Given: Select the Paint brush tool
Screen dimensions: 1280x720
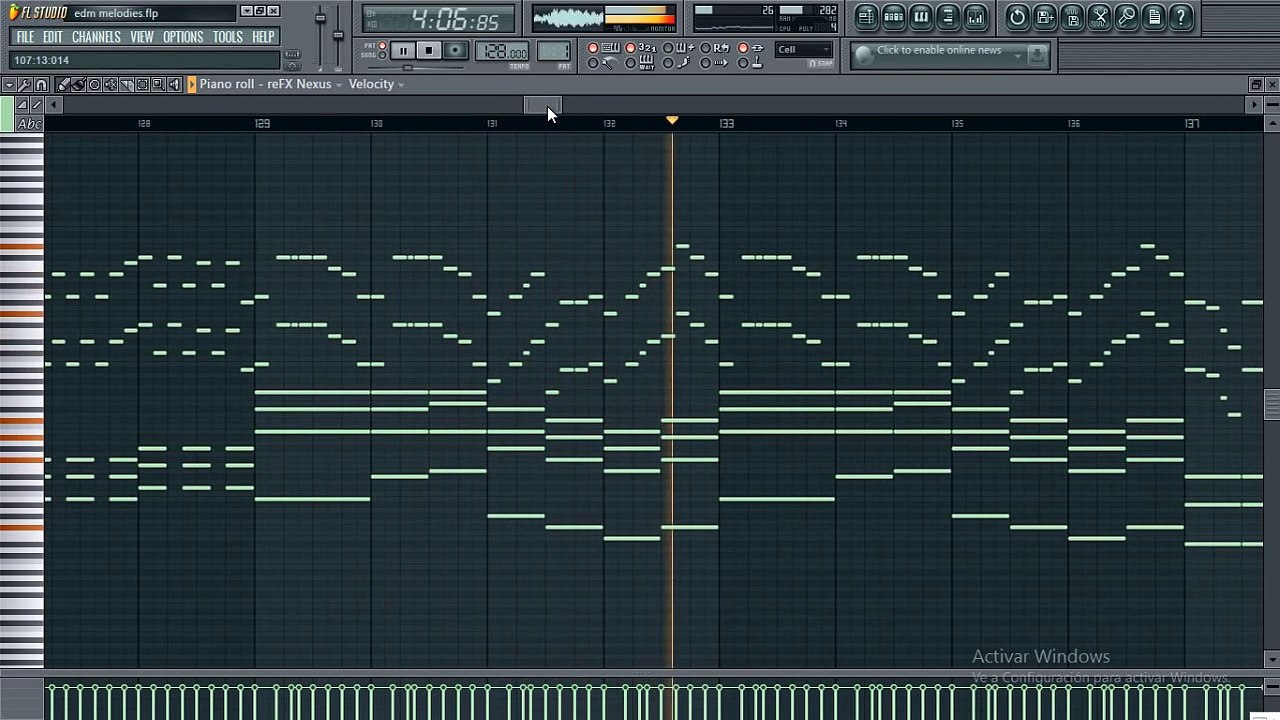Looking at the screenshot, I should 78,85.
